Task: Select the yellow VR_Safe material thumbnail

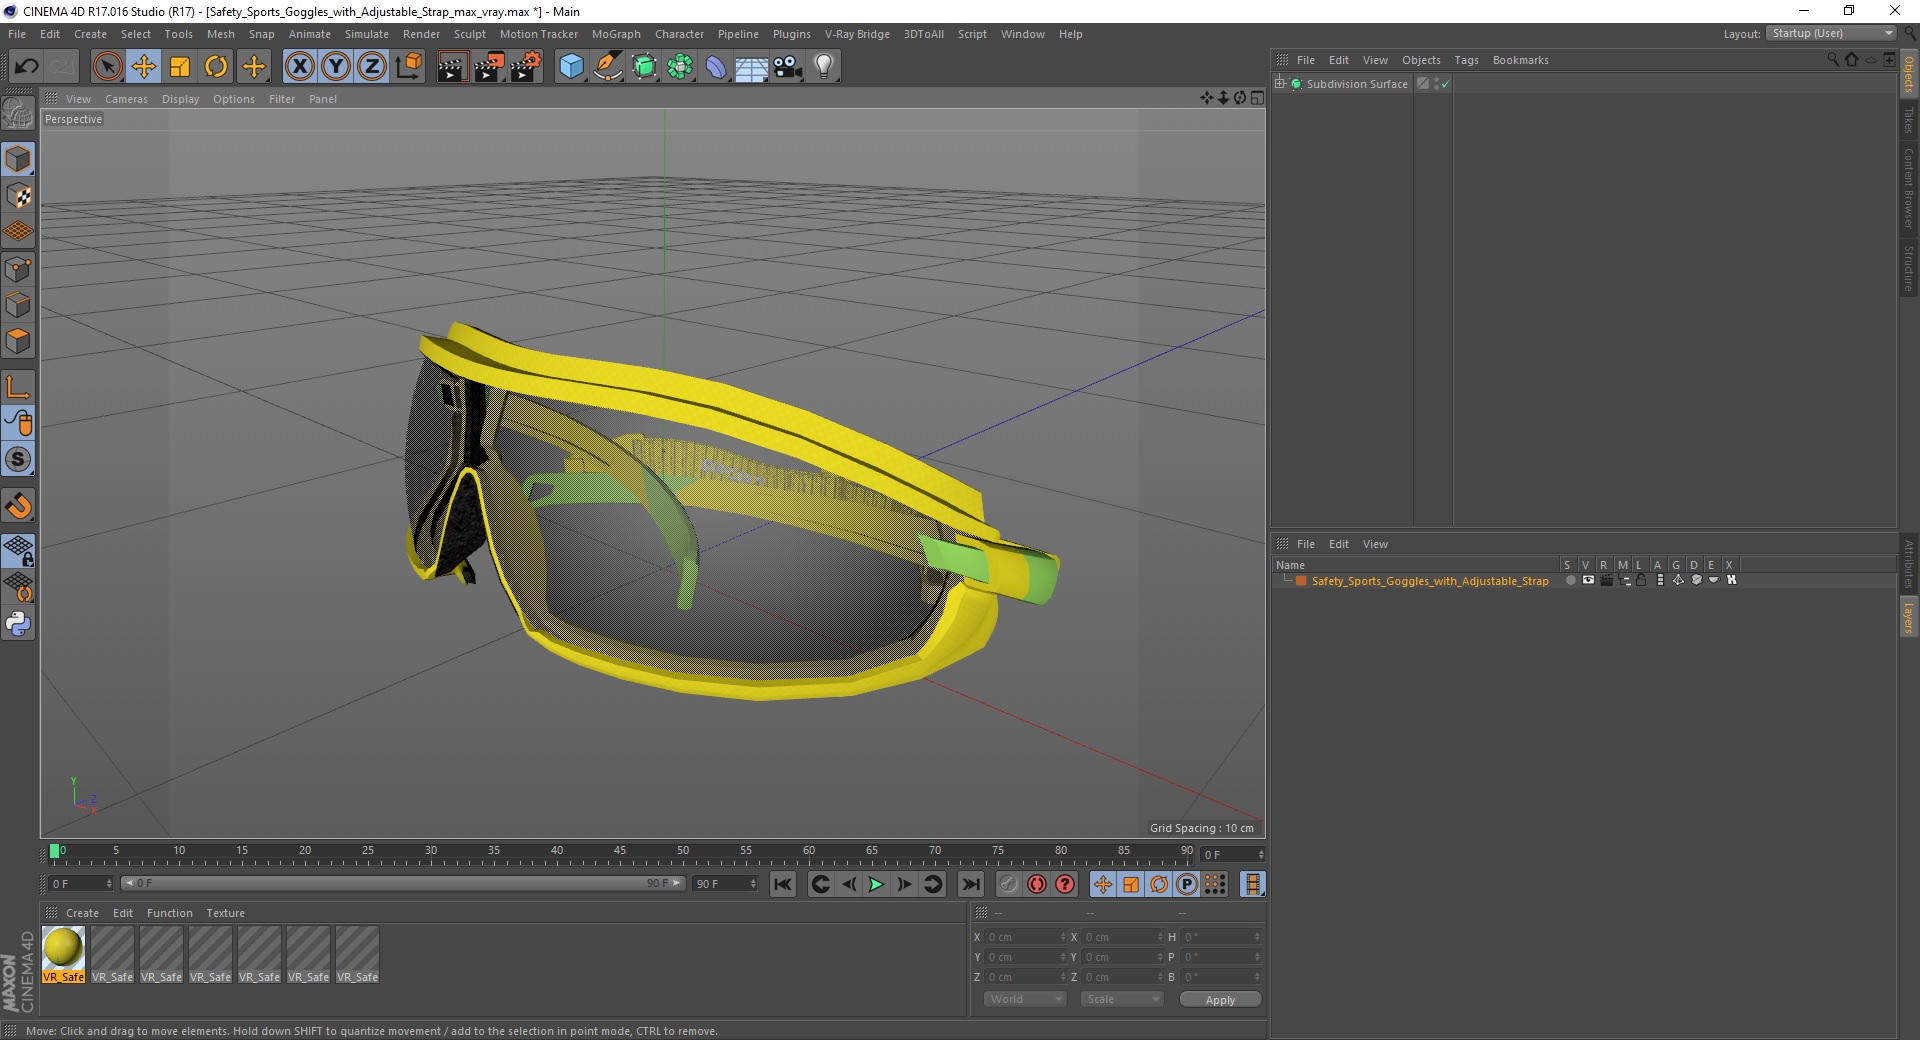Action: [63, 947]
